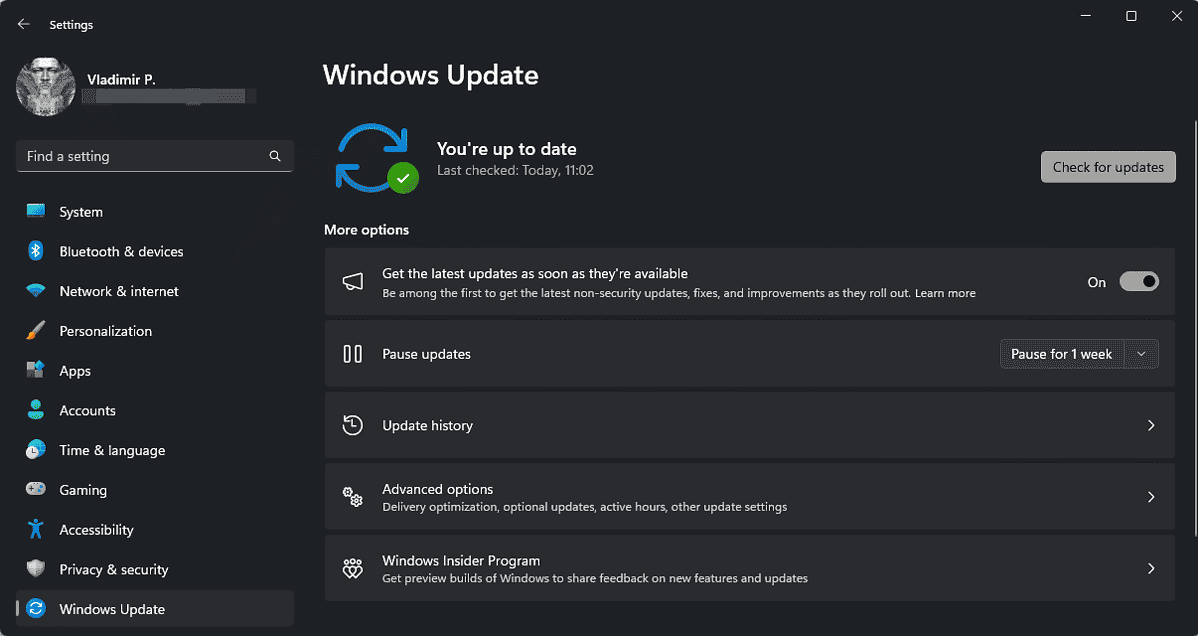Click the Windows Update sidebar icon

35,608
